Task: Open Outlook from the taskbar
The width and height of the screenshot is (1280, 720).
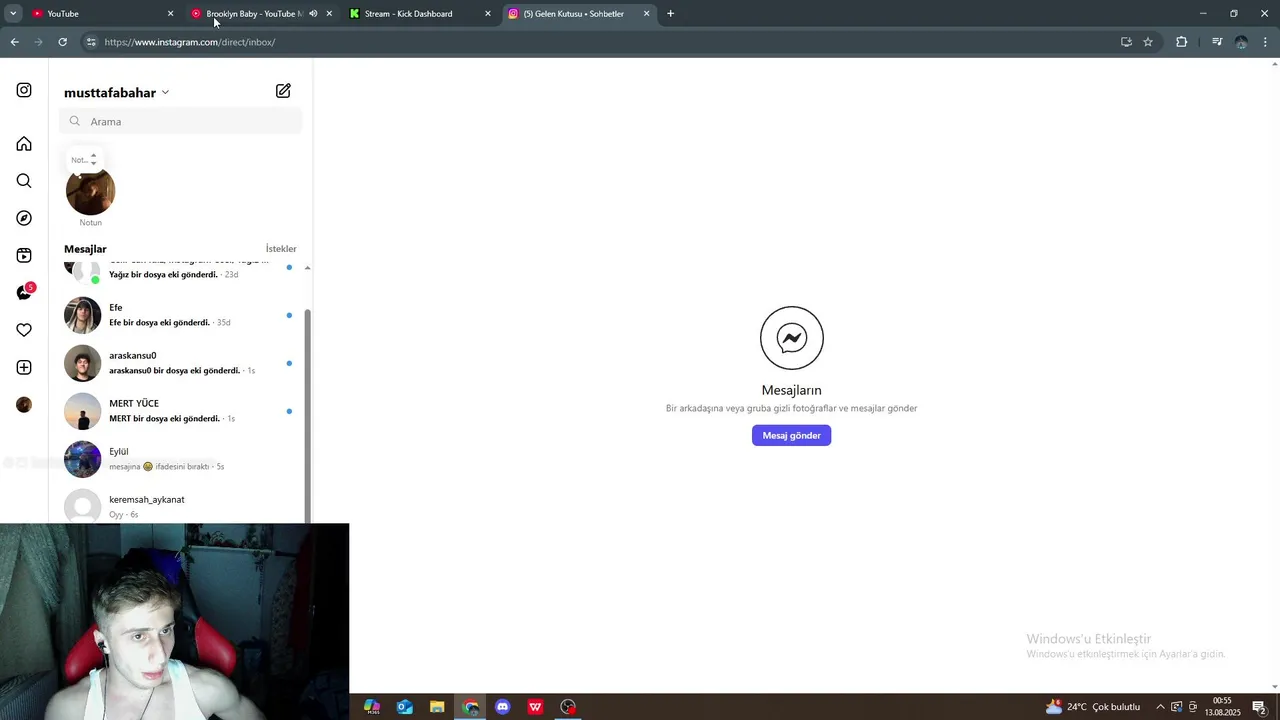Action: [405, 707]
